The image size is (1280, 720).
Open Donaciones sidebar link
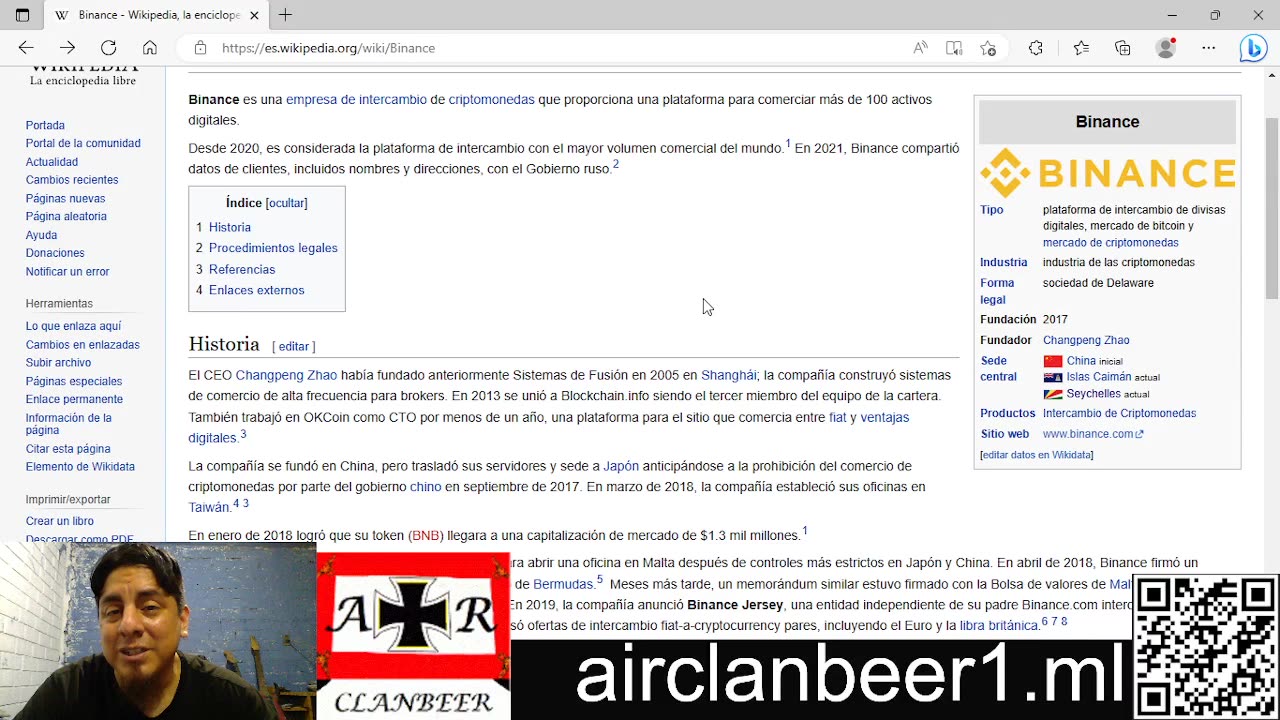(55, 253)
